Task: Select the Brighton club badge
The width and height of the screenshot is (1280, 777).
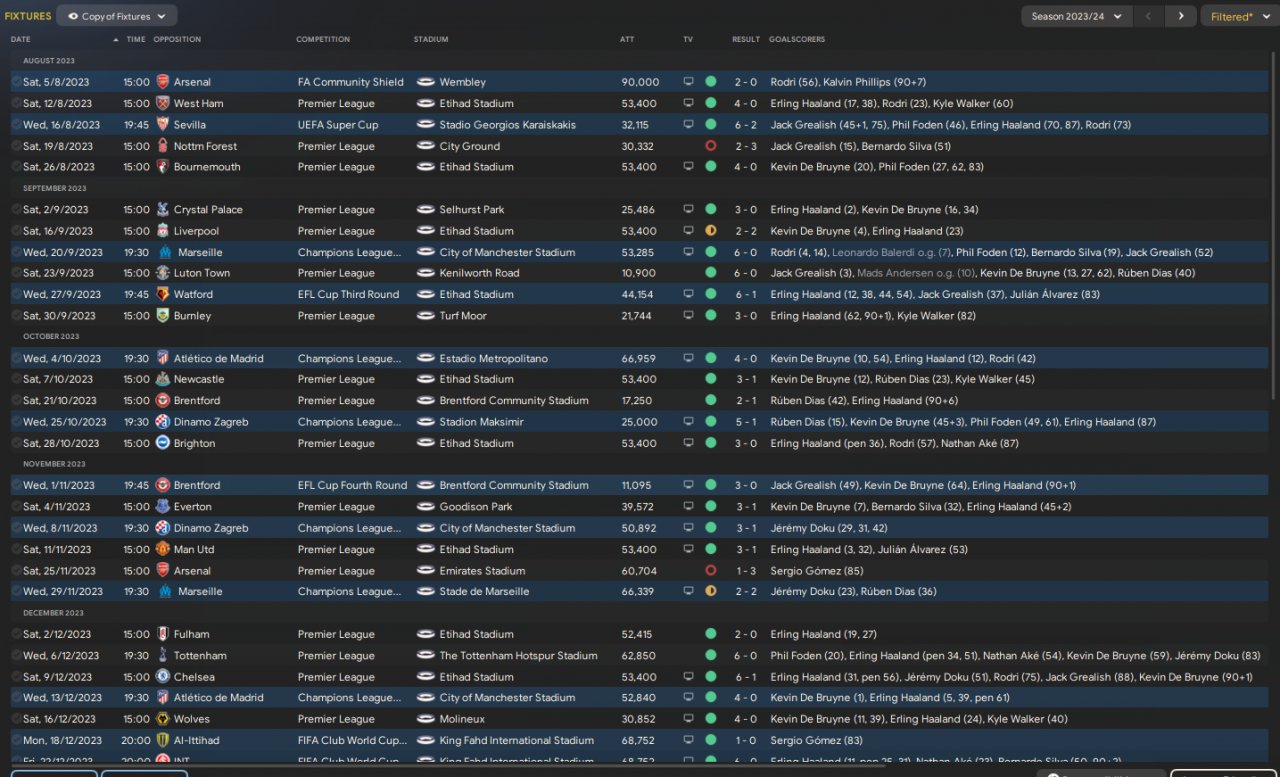Action: pos(163,443)
